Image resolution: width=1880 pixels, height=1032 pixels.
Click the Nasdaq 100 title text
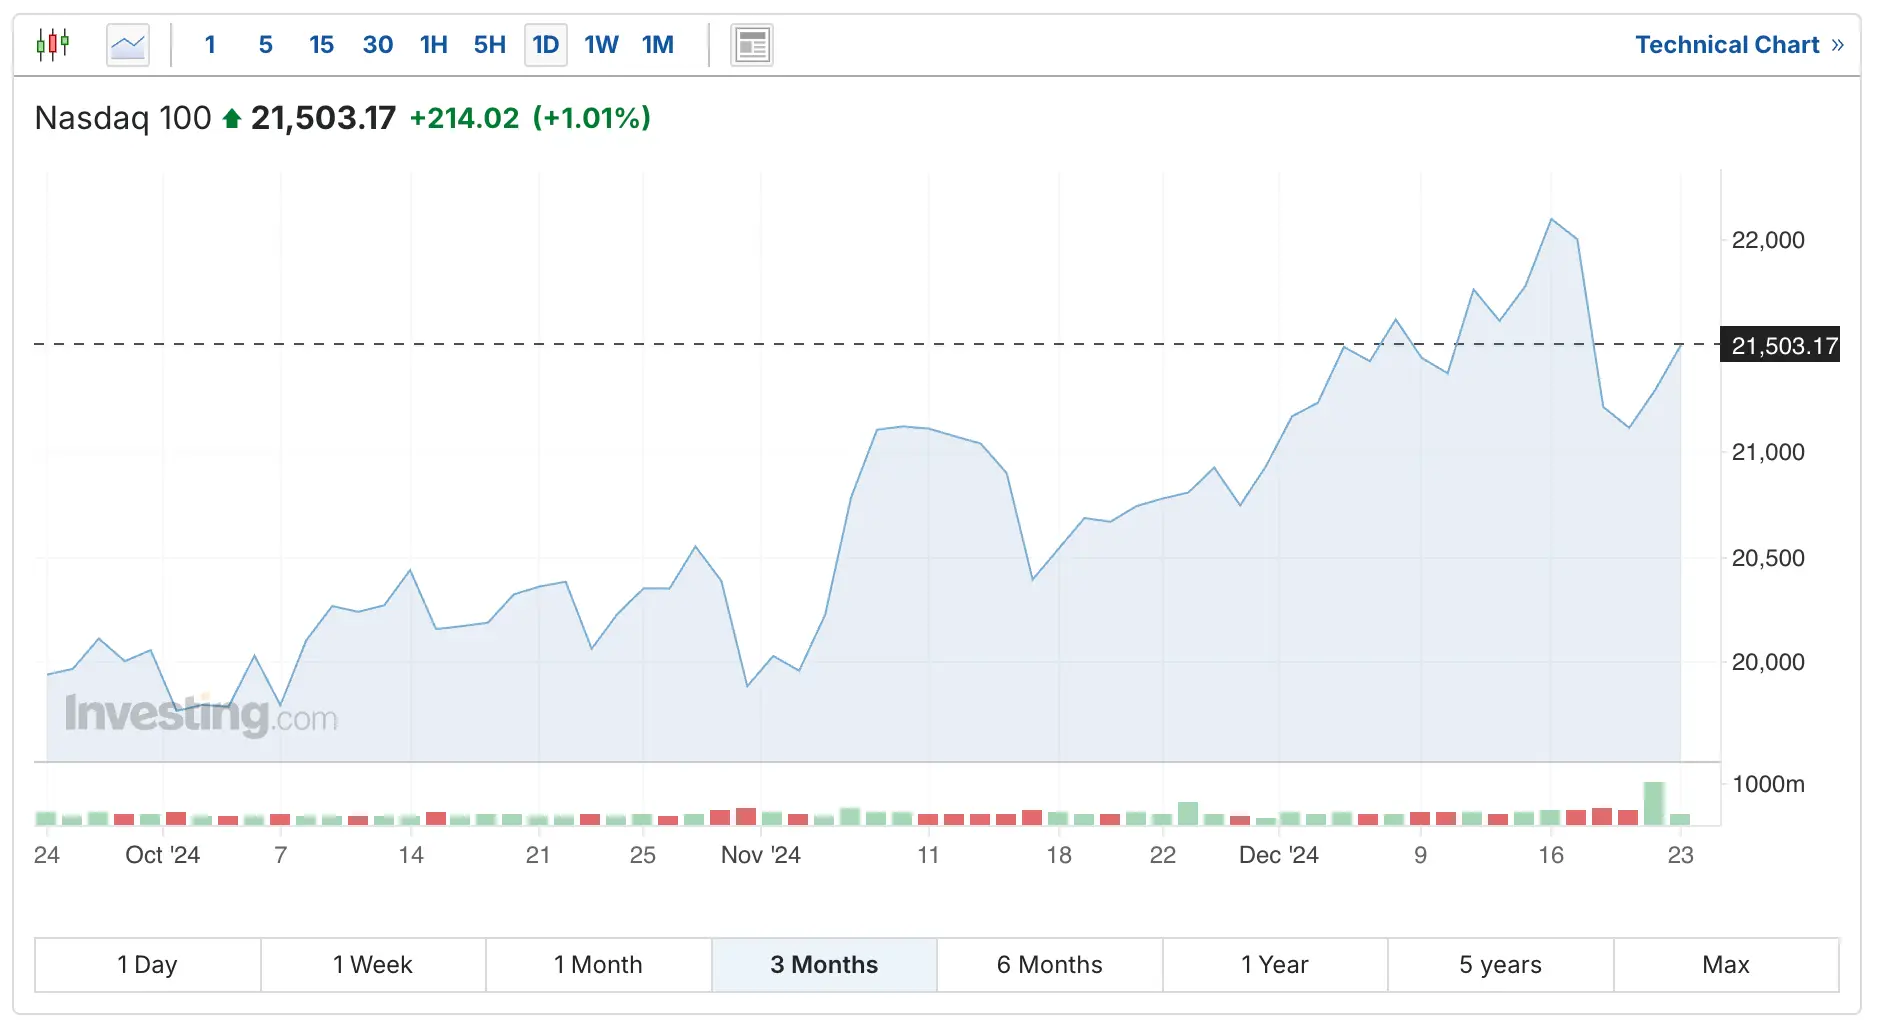(x=123, y=118)
